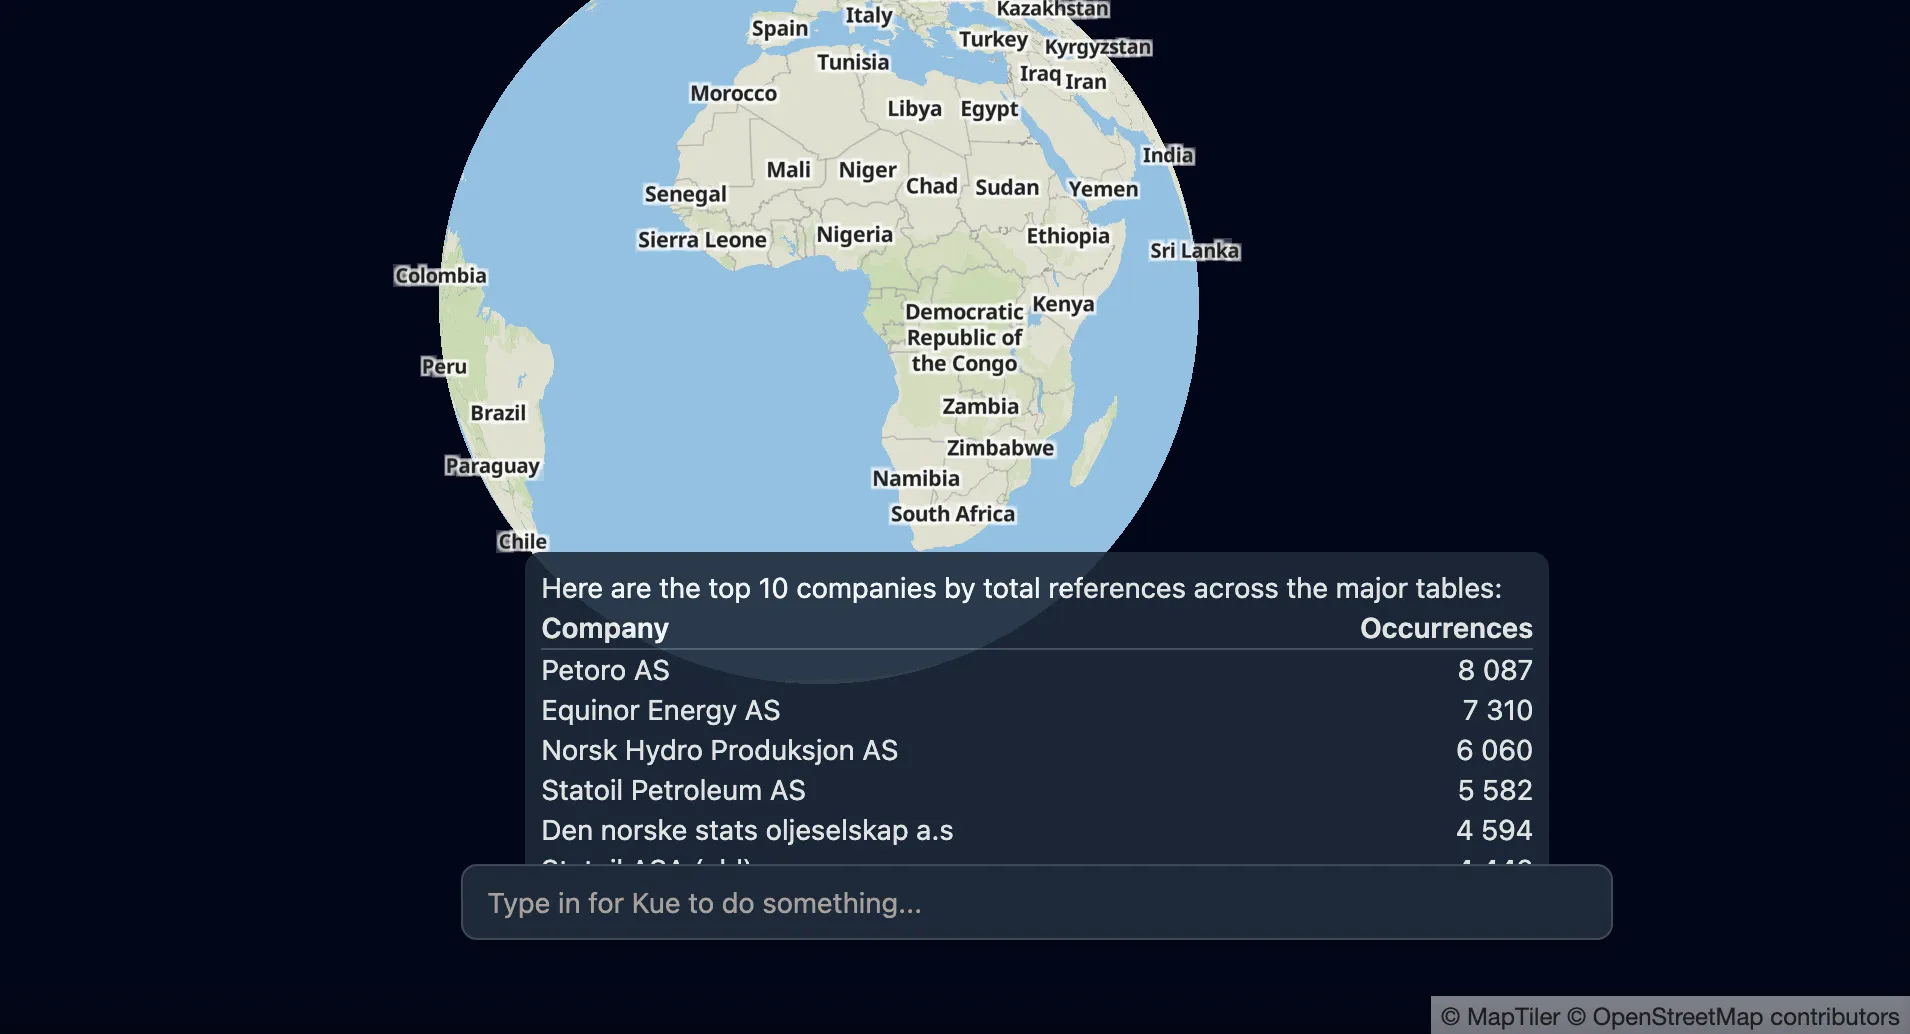The height and width of the screenshot is (1034, 1910).
Task: Click the 8 087 occurrences value
Action: click(1495, 670)
